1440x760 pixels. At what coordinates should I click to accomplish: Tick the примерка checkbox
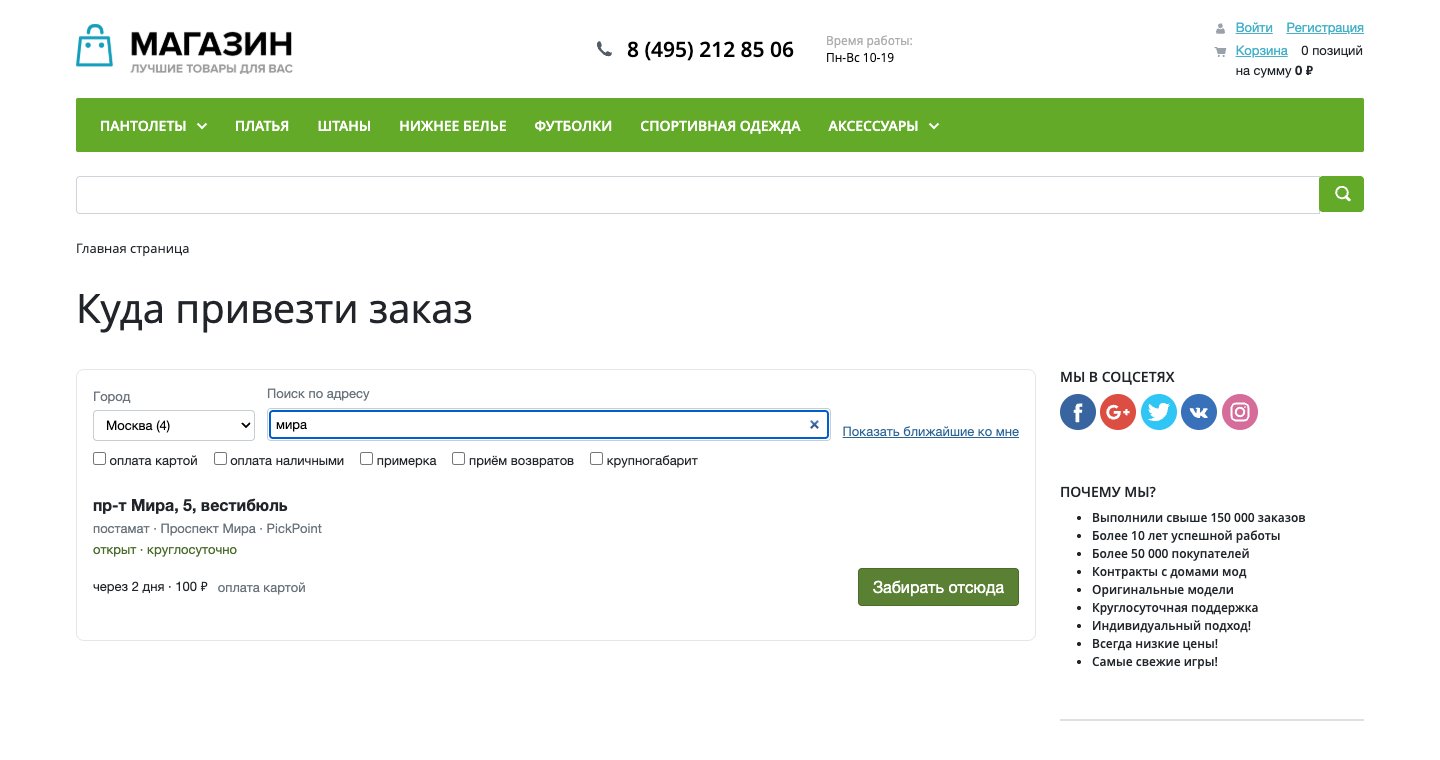click(367, 459)
